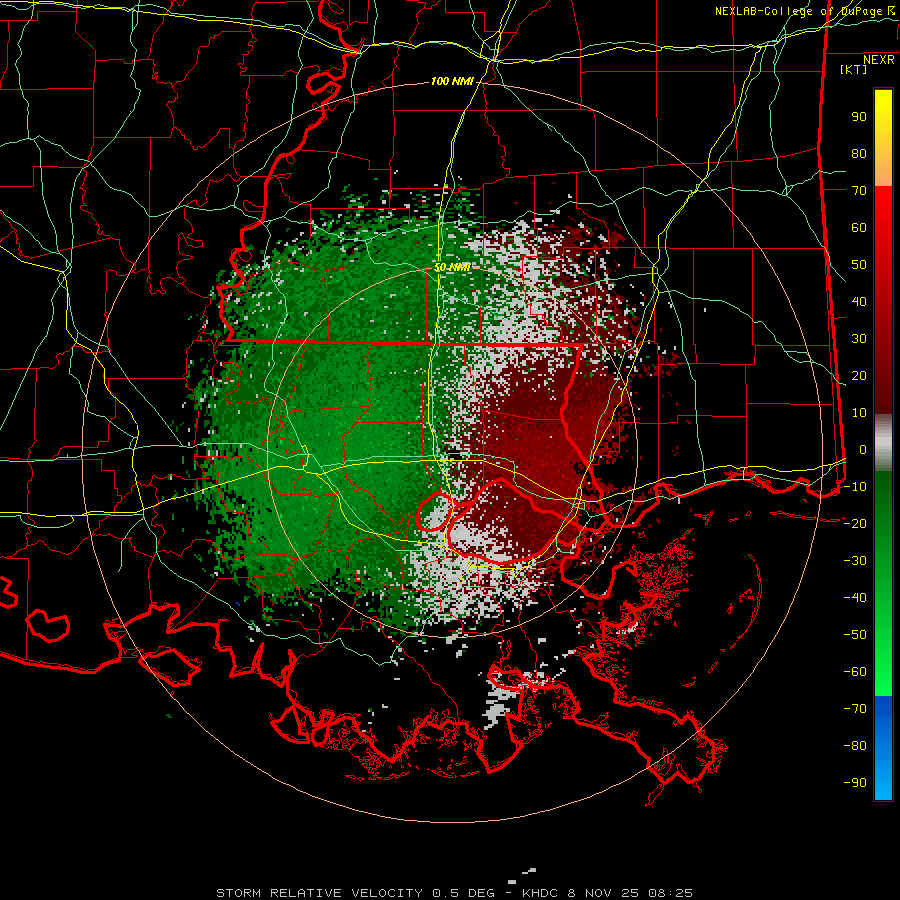Click the positive 60 label on the velocity scale
900x900 pixels.
(x=859, y=228)
